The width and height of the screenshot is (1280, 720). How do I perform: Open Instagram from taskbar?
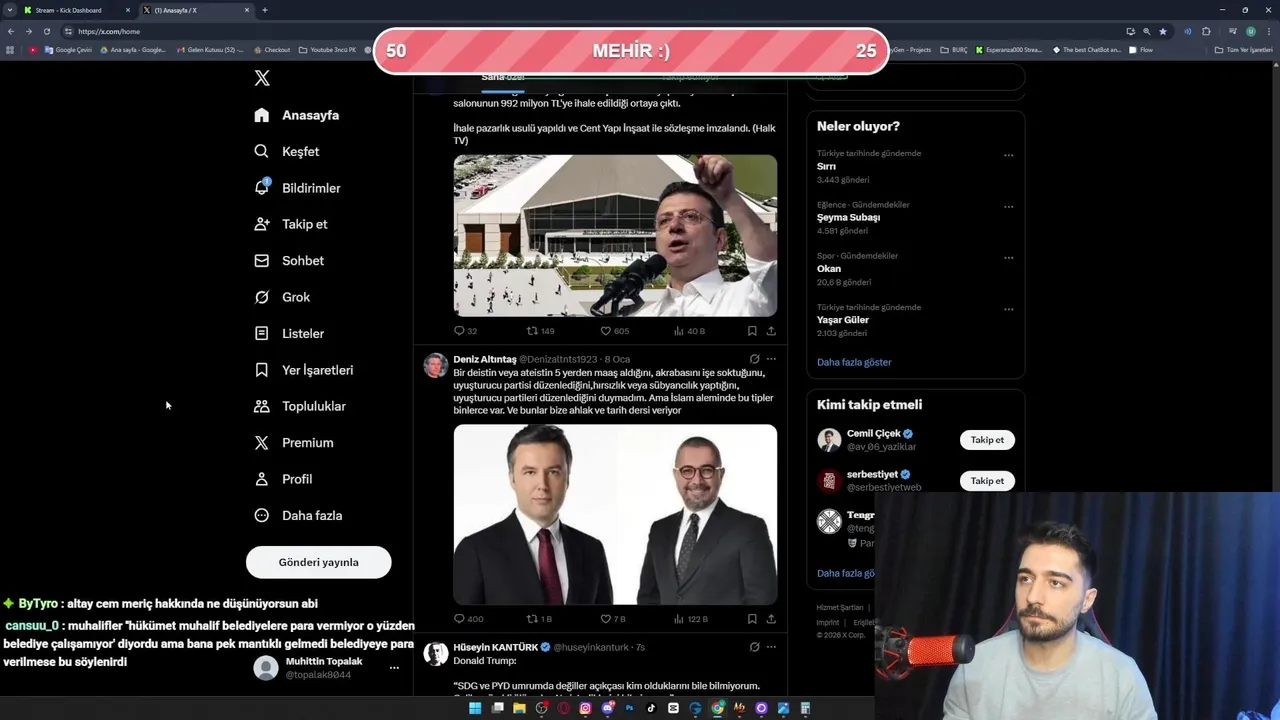[585, 708]
